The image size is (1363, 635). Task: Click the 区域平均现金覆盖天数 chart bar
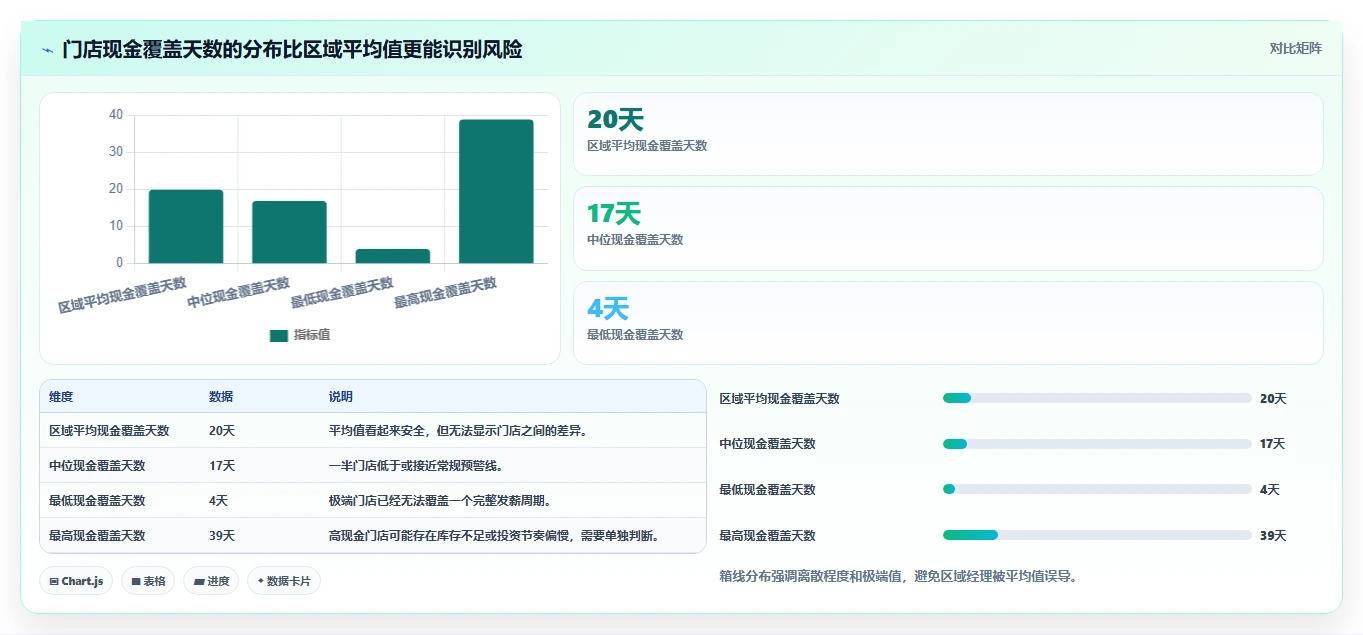point(186,227)
